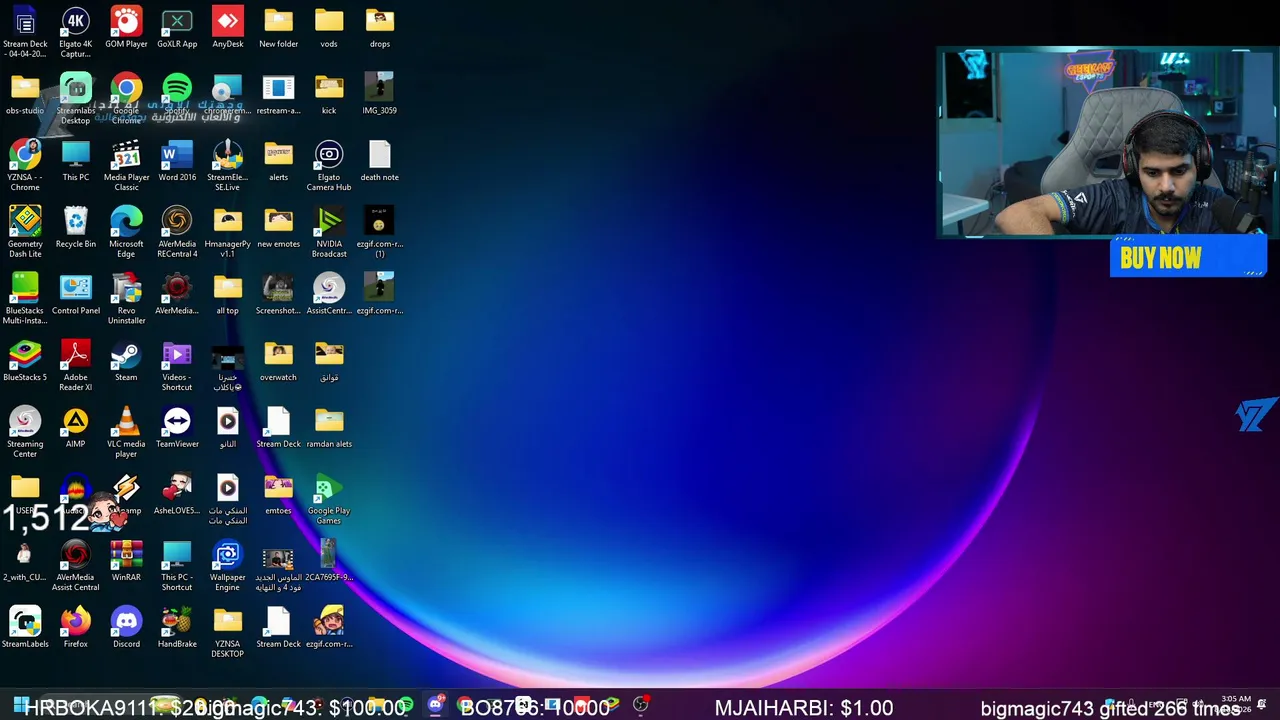Select the Media Player Classic icon
Viewport: 1280px width, 720px height.
126,165
